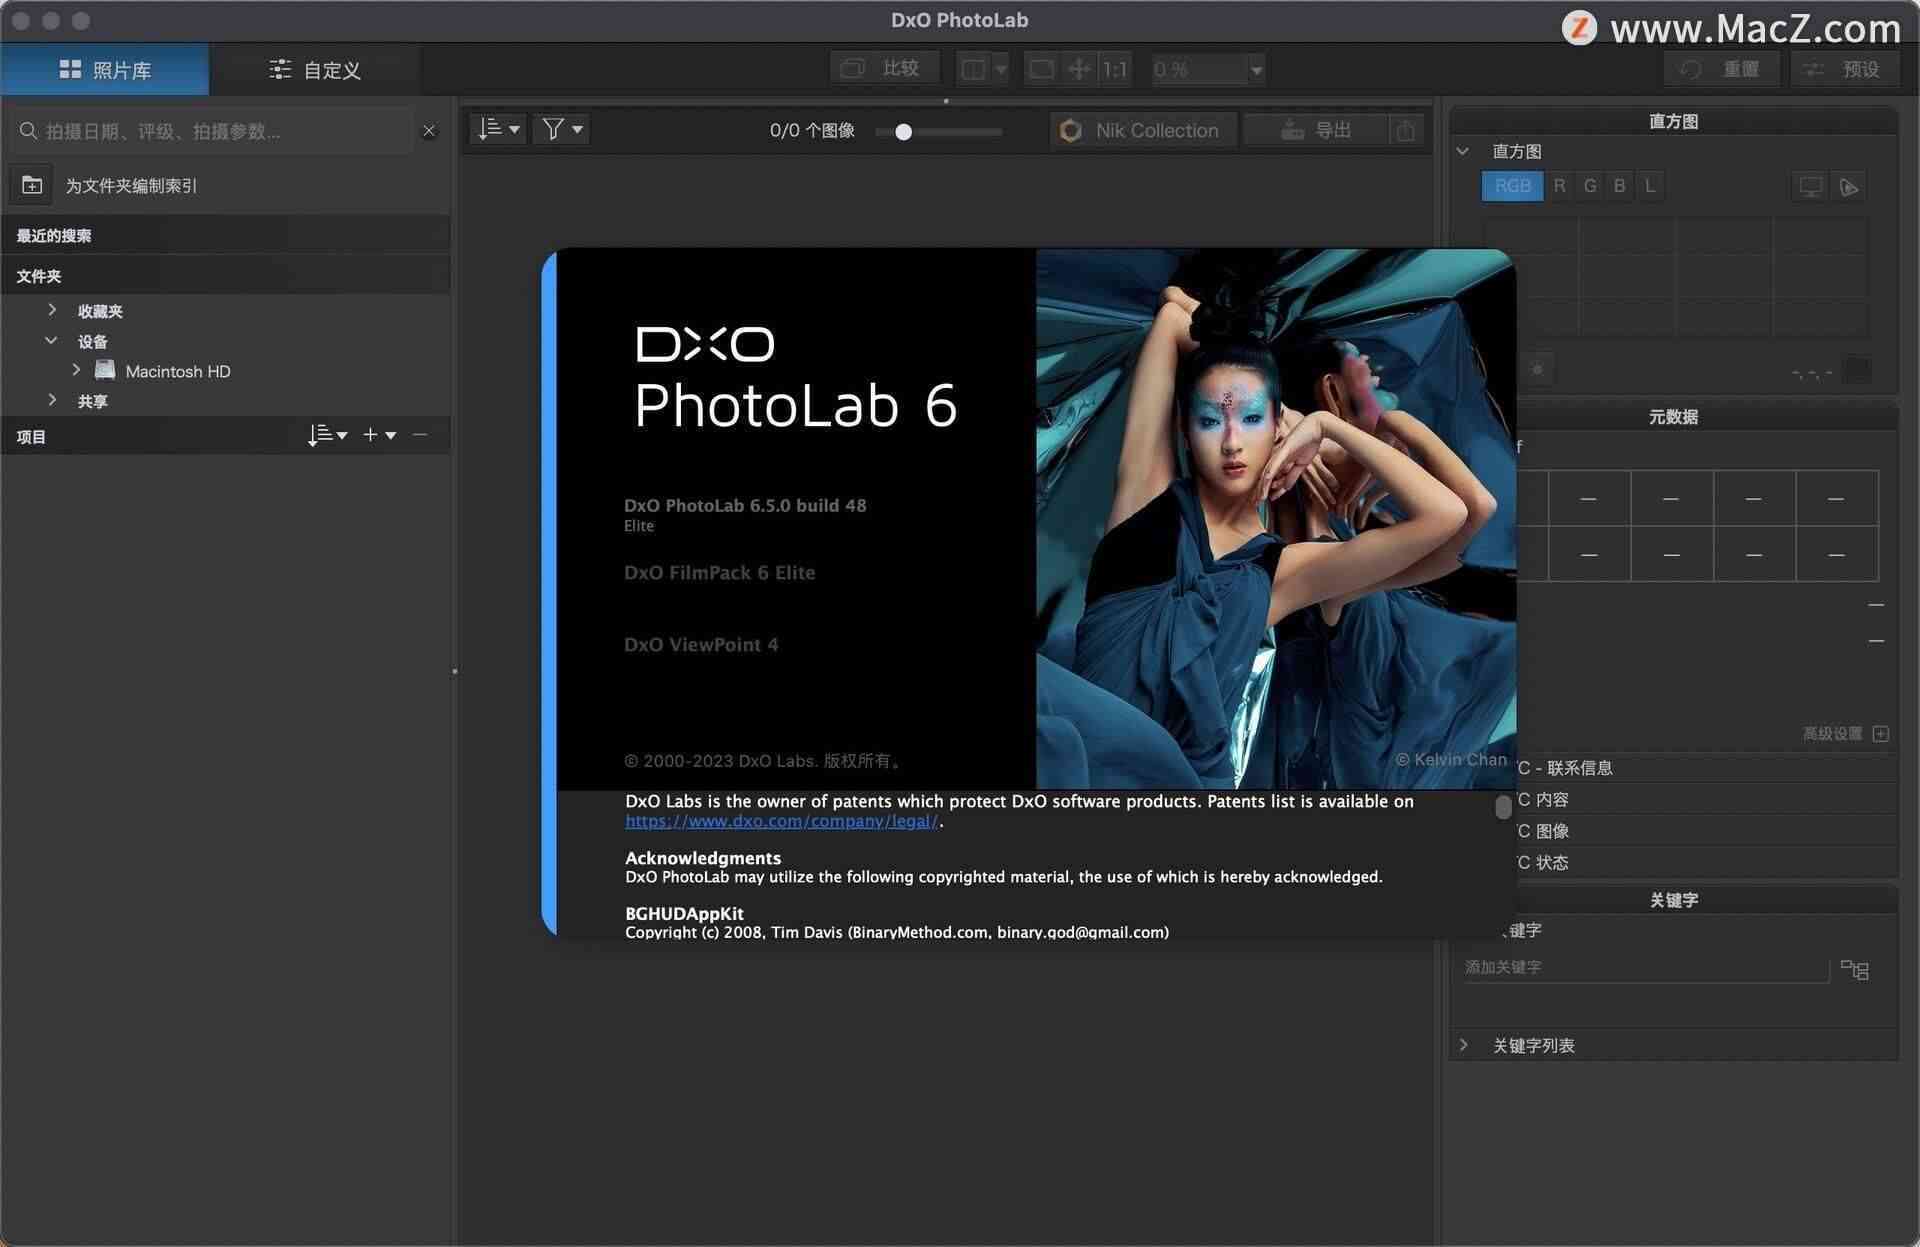This screenshot has width=1920, height=1247.
Task: Collapse the 直方图 histogram section chevron
Action: (x=1463, y=151)
